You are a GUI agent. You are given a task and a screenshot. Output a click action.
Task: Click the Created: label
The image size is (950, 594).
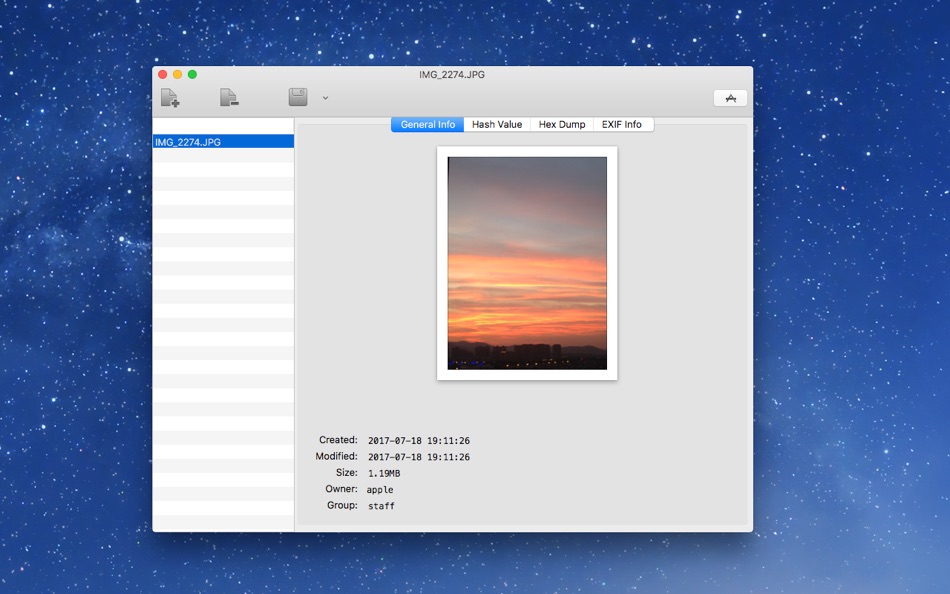coord(338,440)
